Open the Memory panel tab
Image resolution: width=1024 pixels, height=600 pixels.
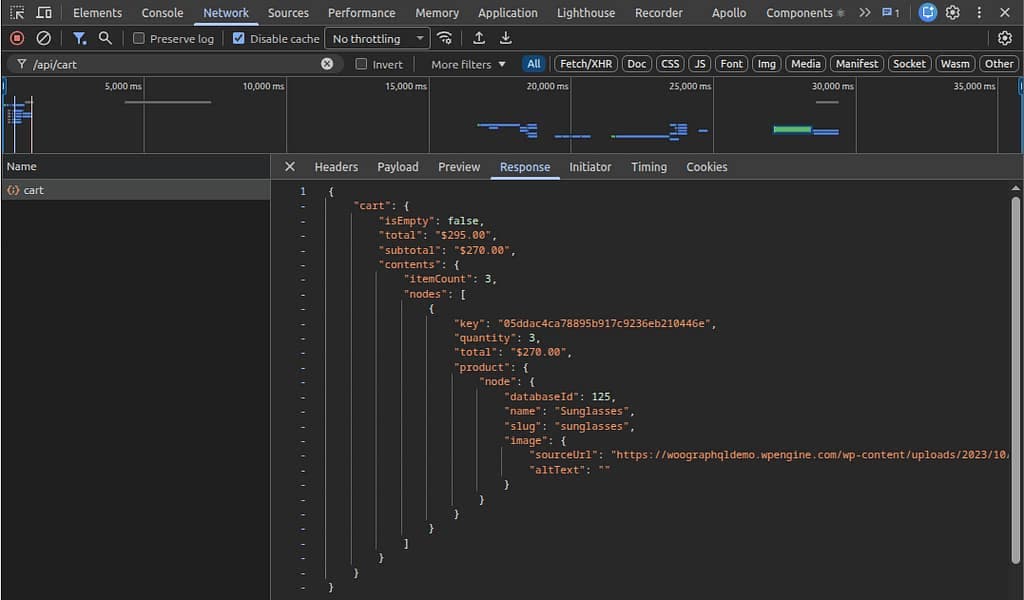[437, 12]
